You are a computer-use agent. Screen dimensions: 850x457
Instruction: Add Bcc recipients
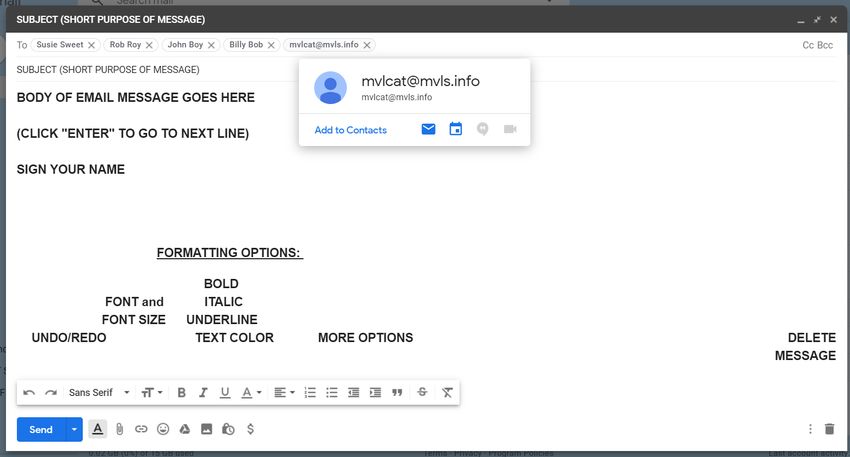(825, 45)
